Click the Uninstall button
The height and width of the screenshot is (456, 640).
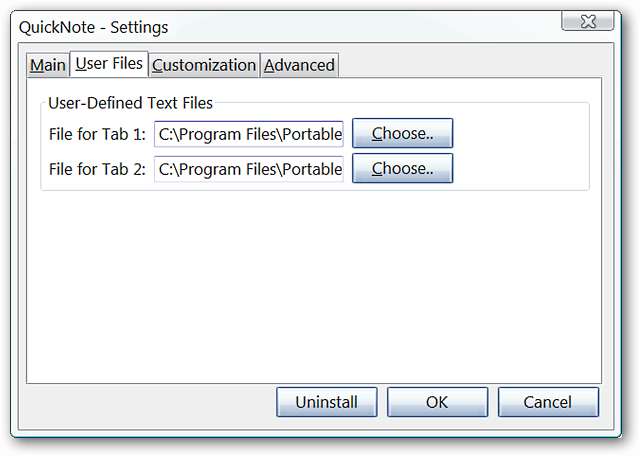tap(326, 402)
